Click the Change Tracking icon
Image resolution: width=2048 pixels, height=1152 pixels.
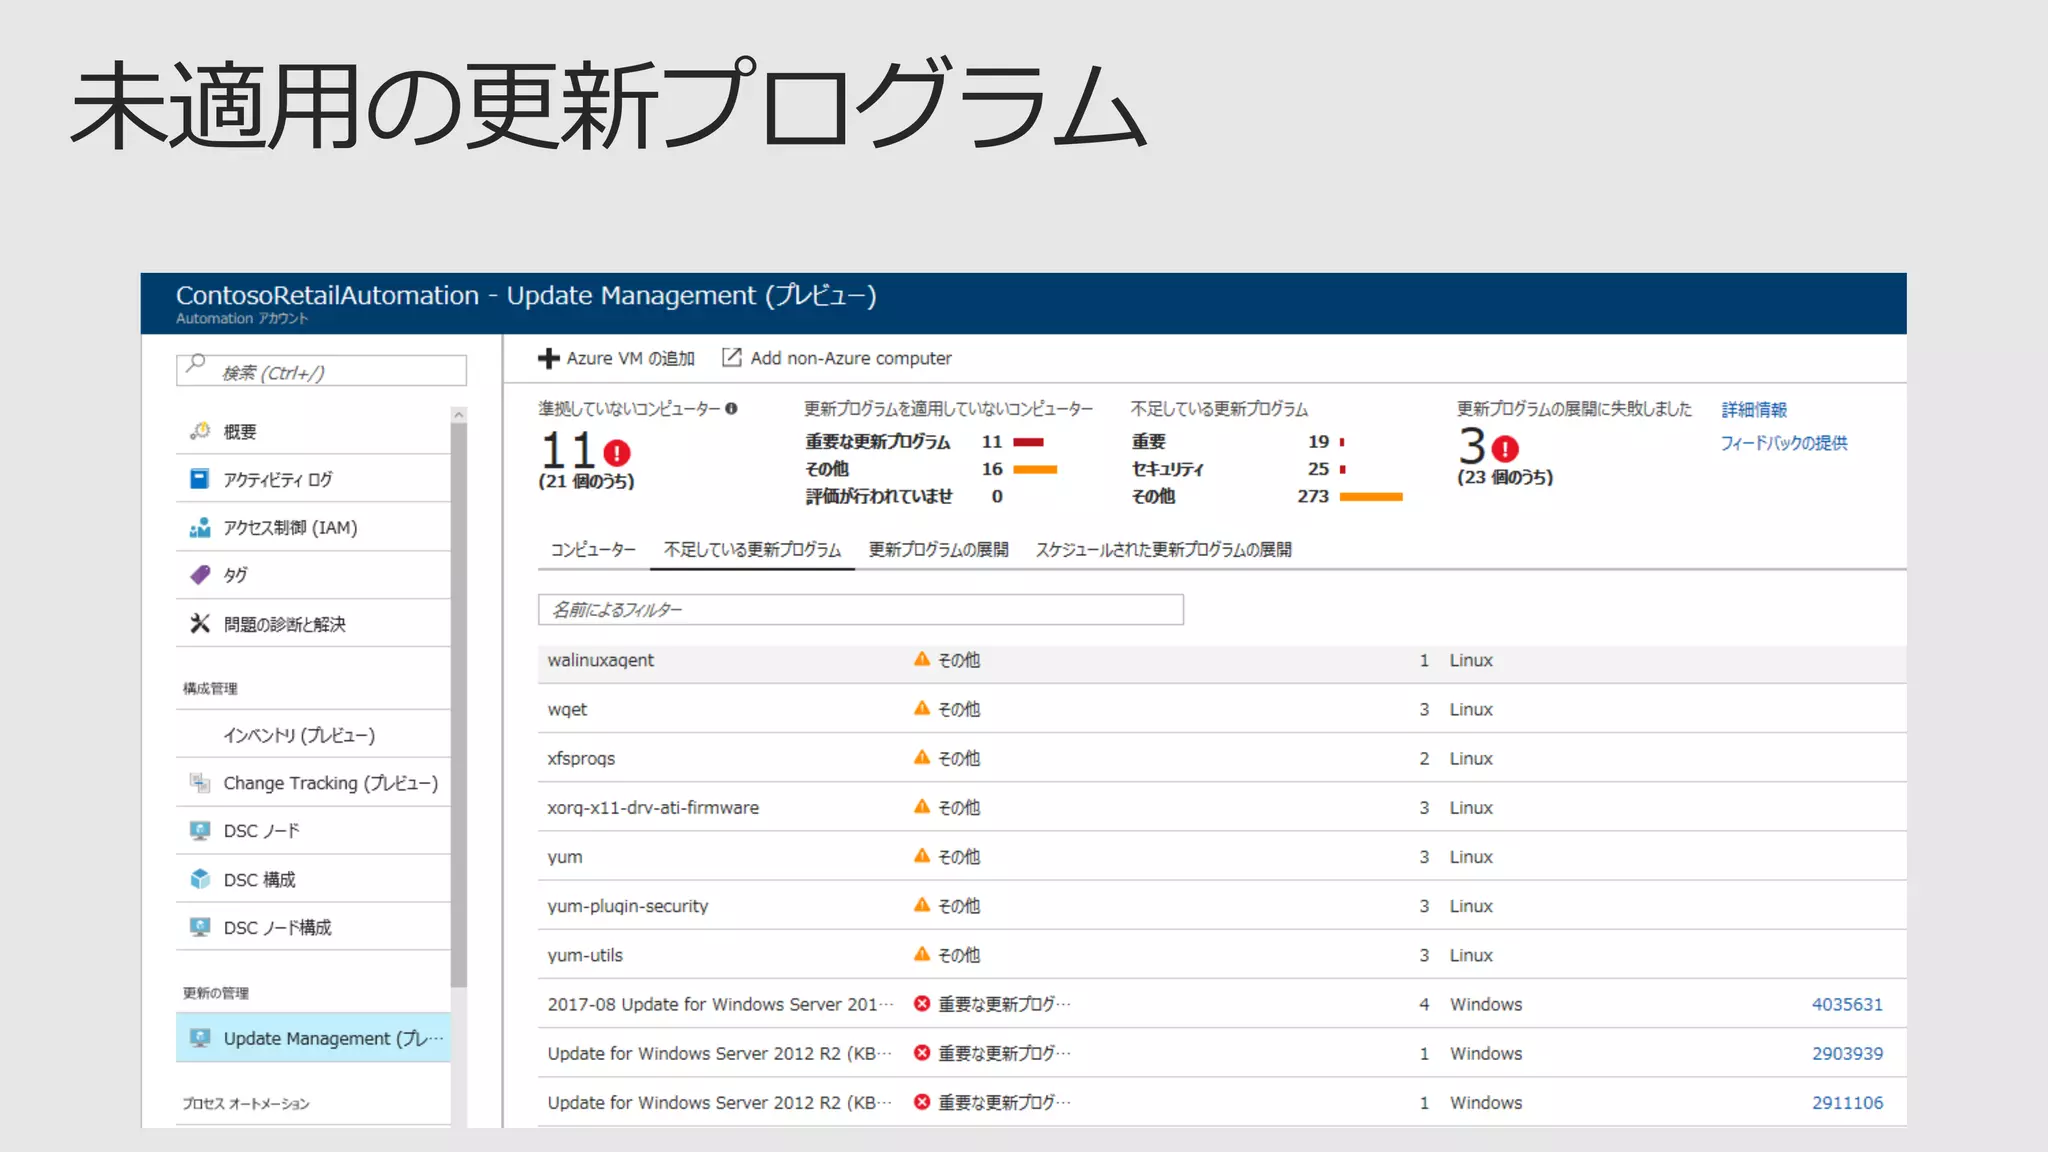tap(200, 783)
